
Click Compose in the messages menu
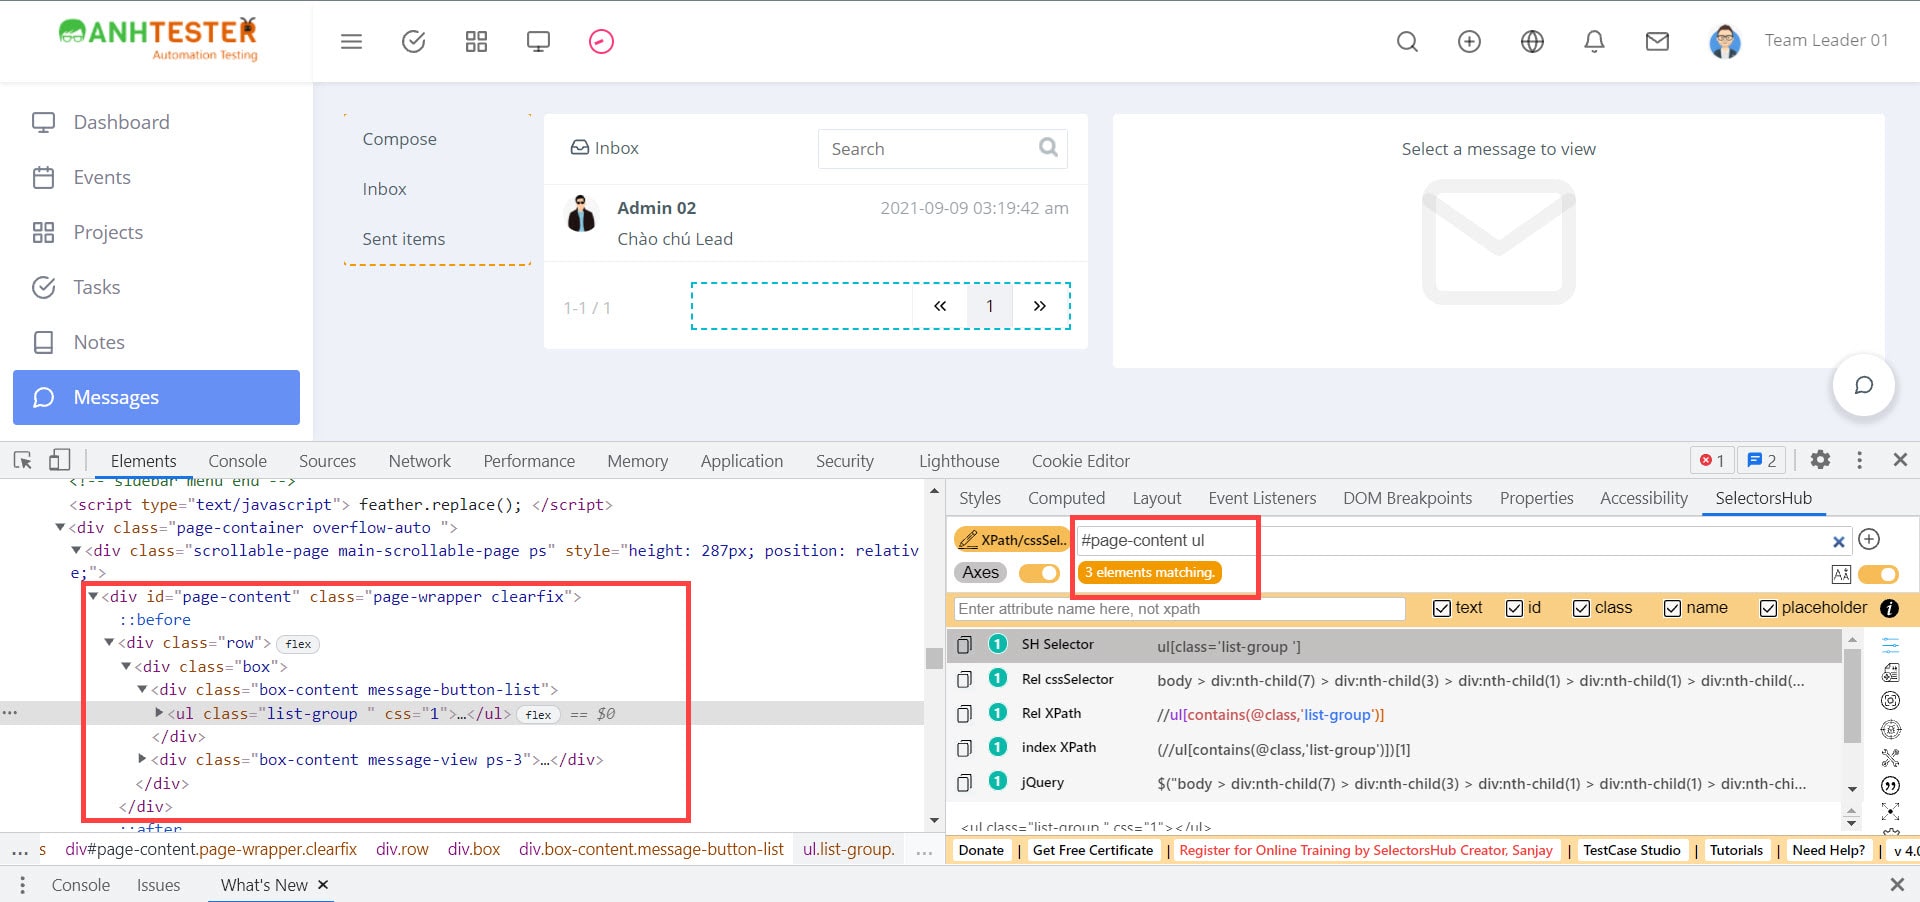[399, 139]
